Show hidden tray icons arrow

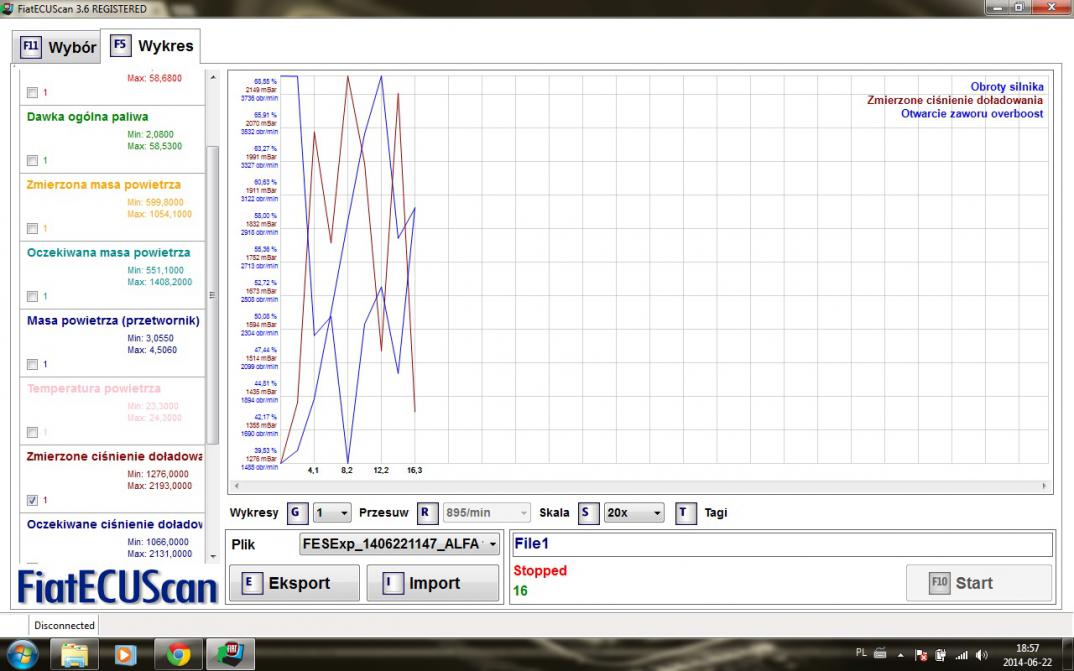900,655
